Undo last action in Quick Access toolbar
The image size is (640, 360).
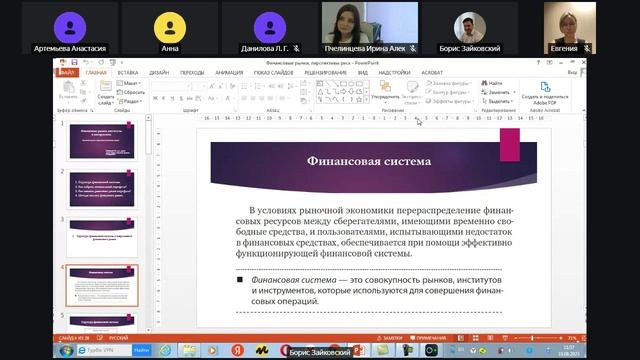(x=86, y=62)
